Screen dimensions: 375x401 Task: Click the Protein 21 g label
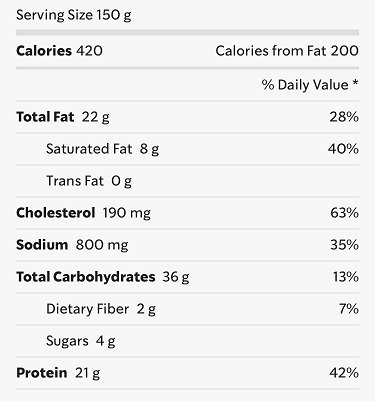click(58, 373)
